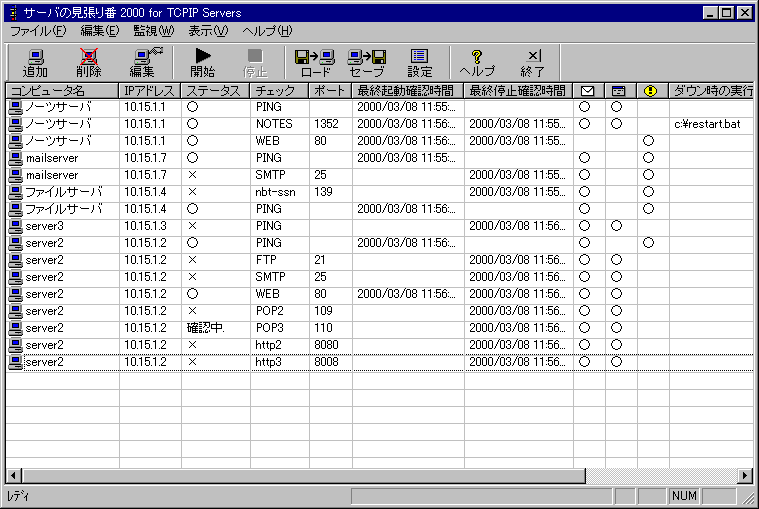Click the 削除 (Delete) toolbar icon
Viewport: 759px width, 509px height.
89,62
